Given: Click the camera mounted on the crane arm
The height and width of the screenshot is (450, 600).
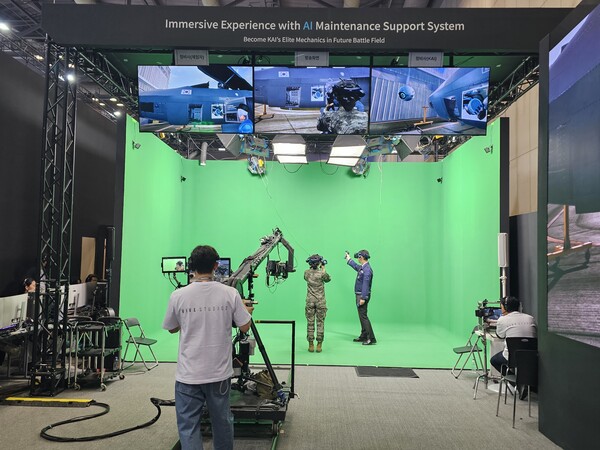Looking at the screenshot, I should (278, 268).
